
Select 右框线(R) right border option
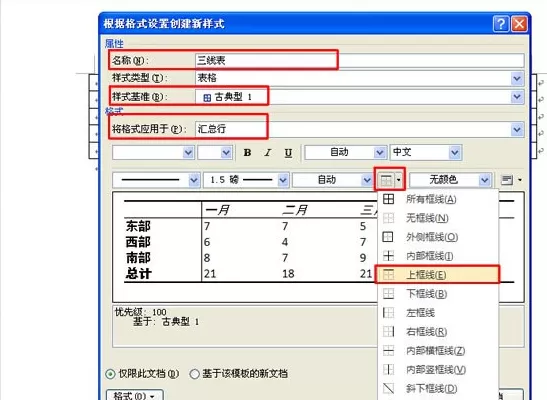point(438,331)
